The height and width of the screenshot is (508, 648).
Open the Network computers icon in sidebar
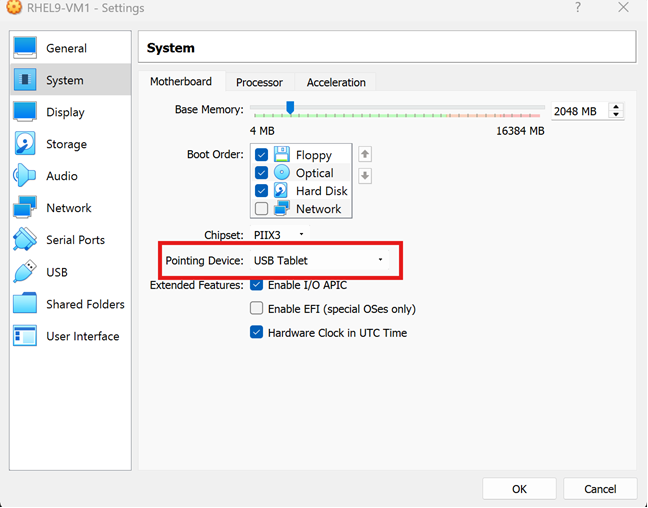(x=25, y=207)
